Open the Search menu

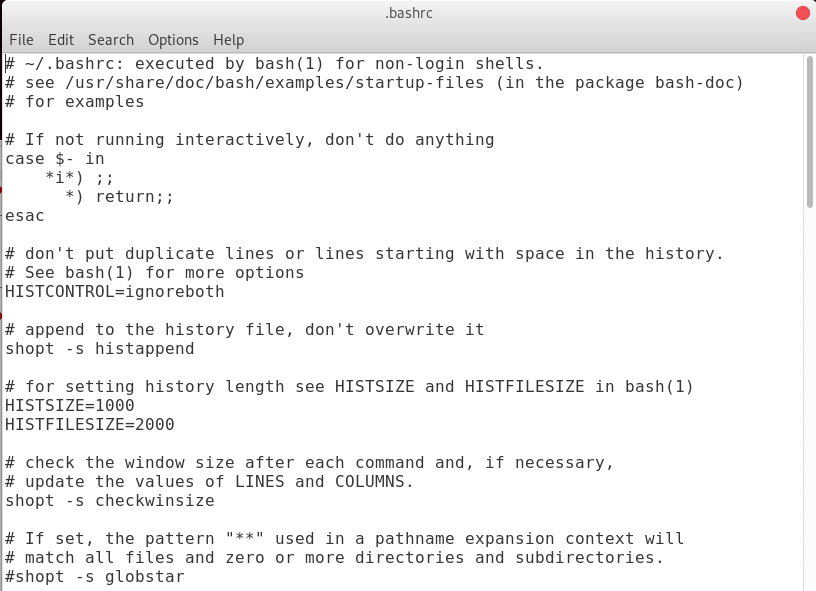point(111,40)
